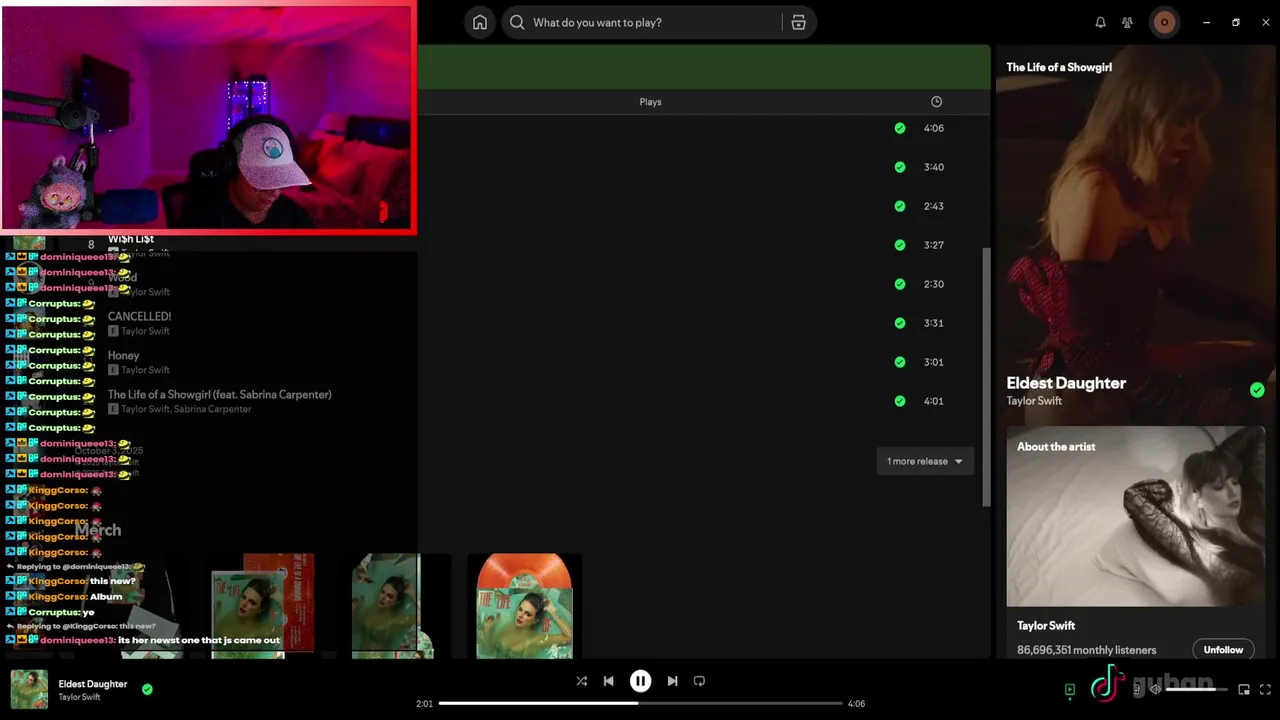Go to Spotify Home via house icon

(x=480, y=22)
